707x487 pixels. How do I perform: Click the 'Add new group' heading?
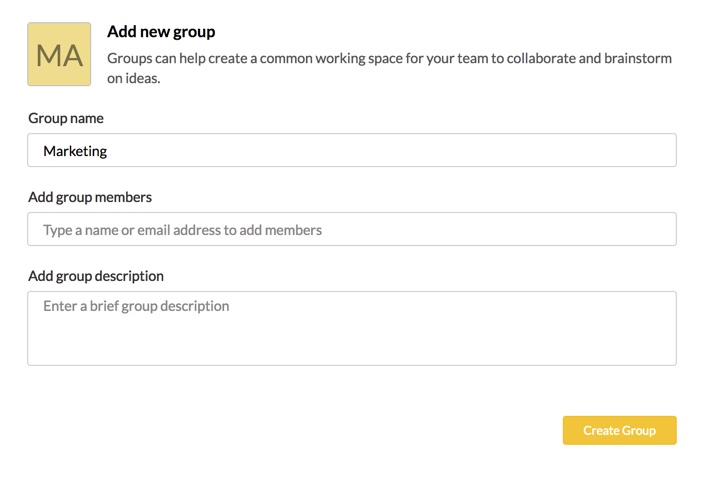click(x=161, y=32)
